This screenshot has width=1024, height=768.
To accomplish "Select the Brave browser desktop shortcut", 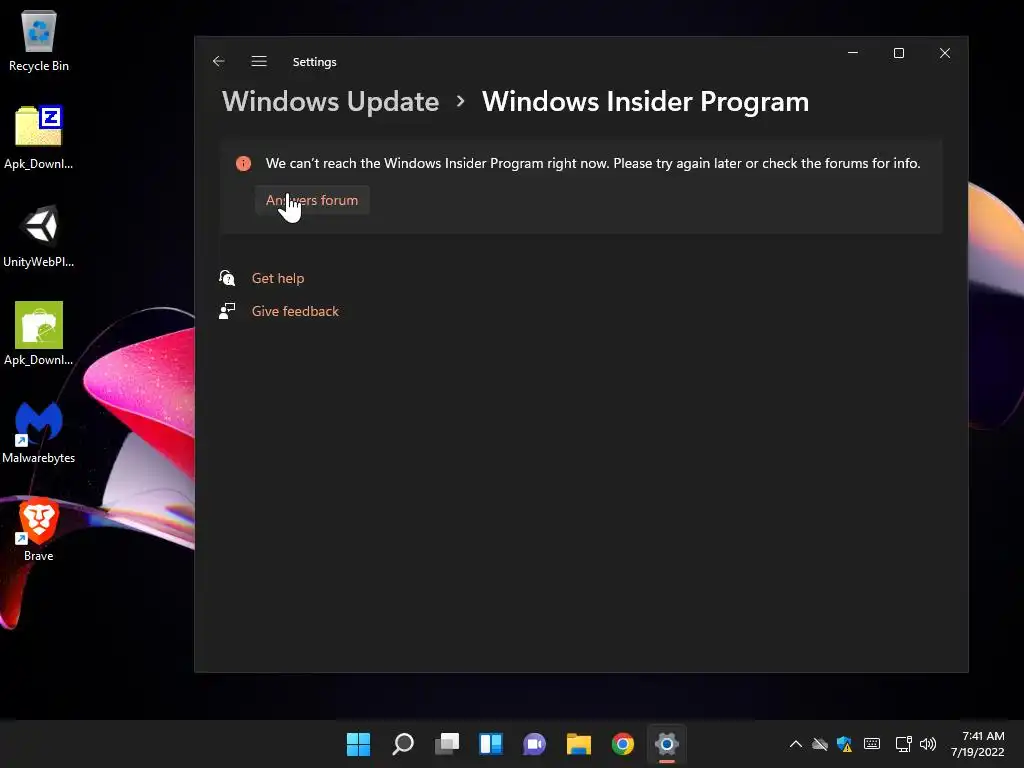I will (39, 530).
